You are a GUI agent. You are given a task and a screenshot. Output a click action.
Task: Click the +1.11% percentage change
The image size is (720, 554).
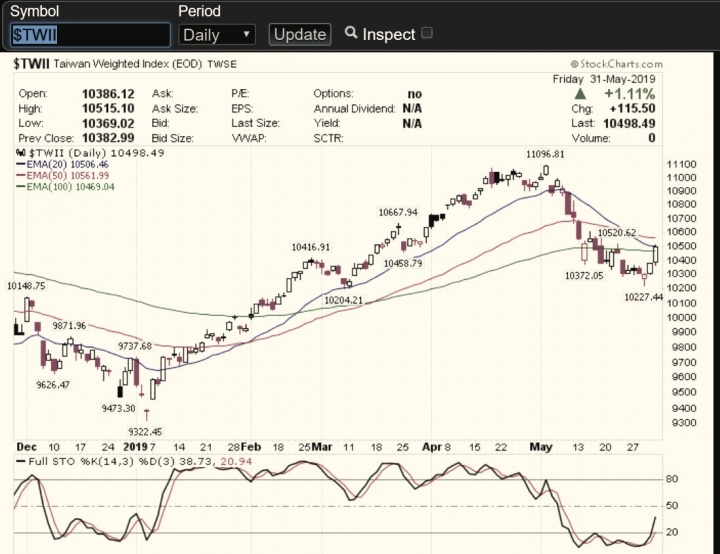tap(630, 94)
